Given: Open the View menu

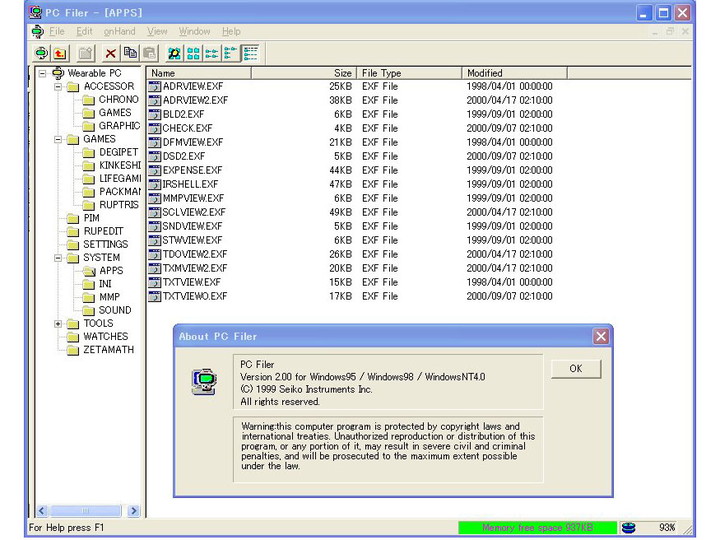Looking at the screenshot, I should [x=157, y=31].
